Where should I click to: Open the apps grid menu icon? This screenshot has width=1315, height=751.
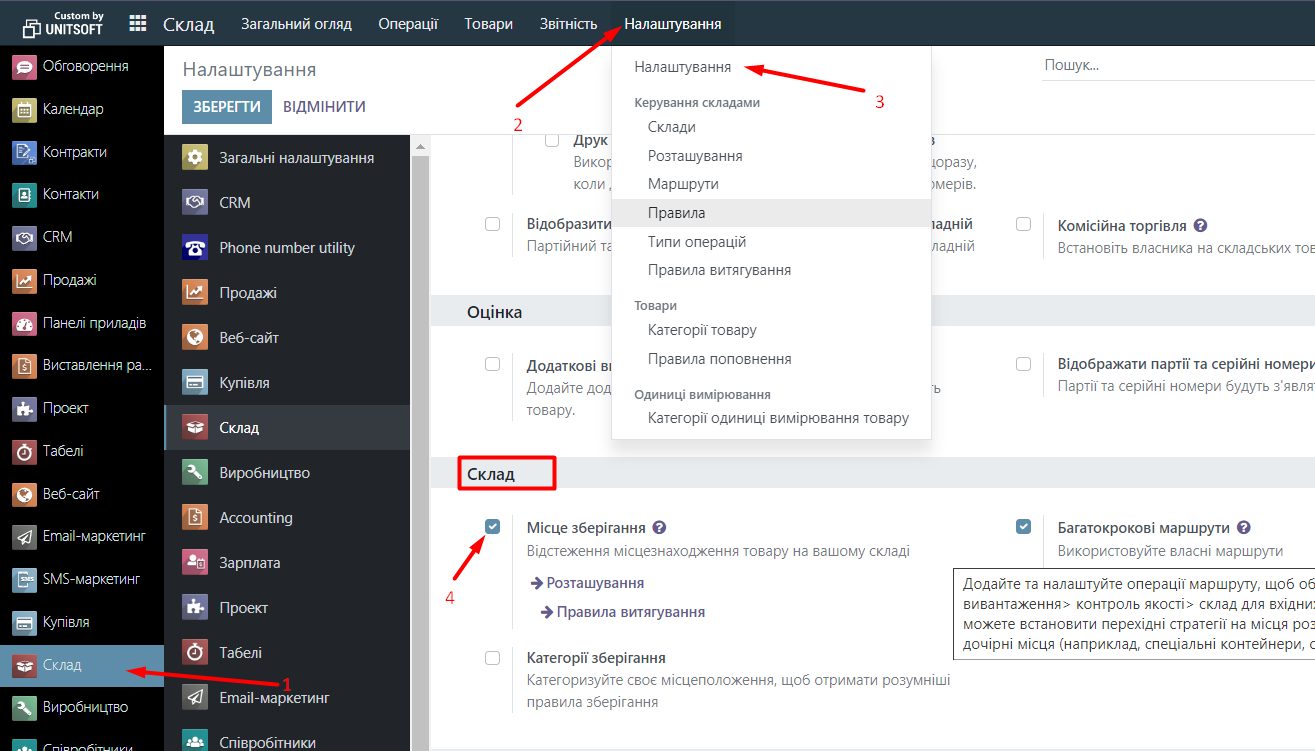tap(138, 24)
